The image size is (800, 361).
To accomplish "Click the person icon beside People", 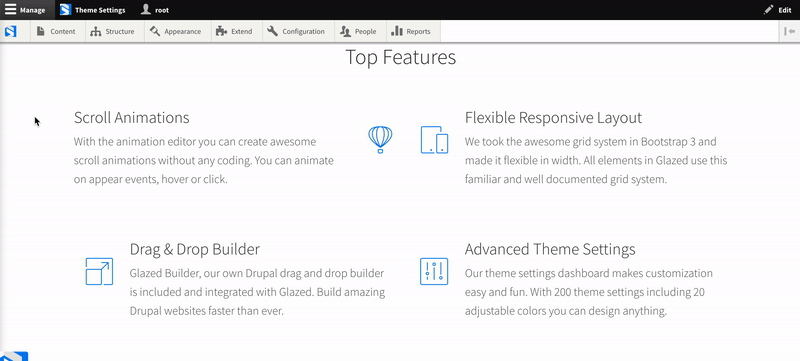I will click(x=345, y=32).
